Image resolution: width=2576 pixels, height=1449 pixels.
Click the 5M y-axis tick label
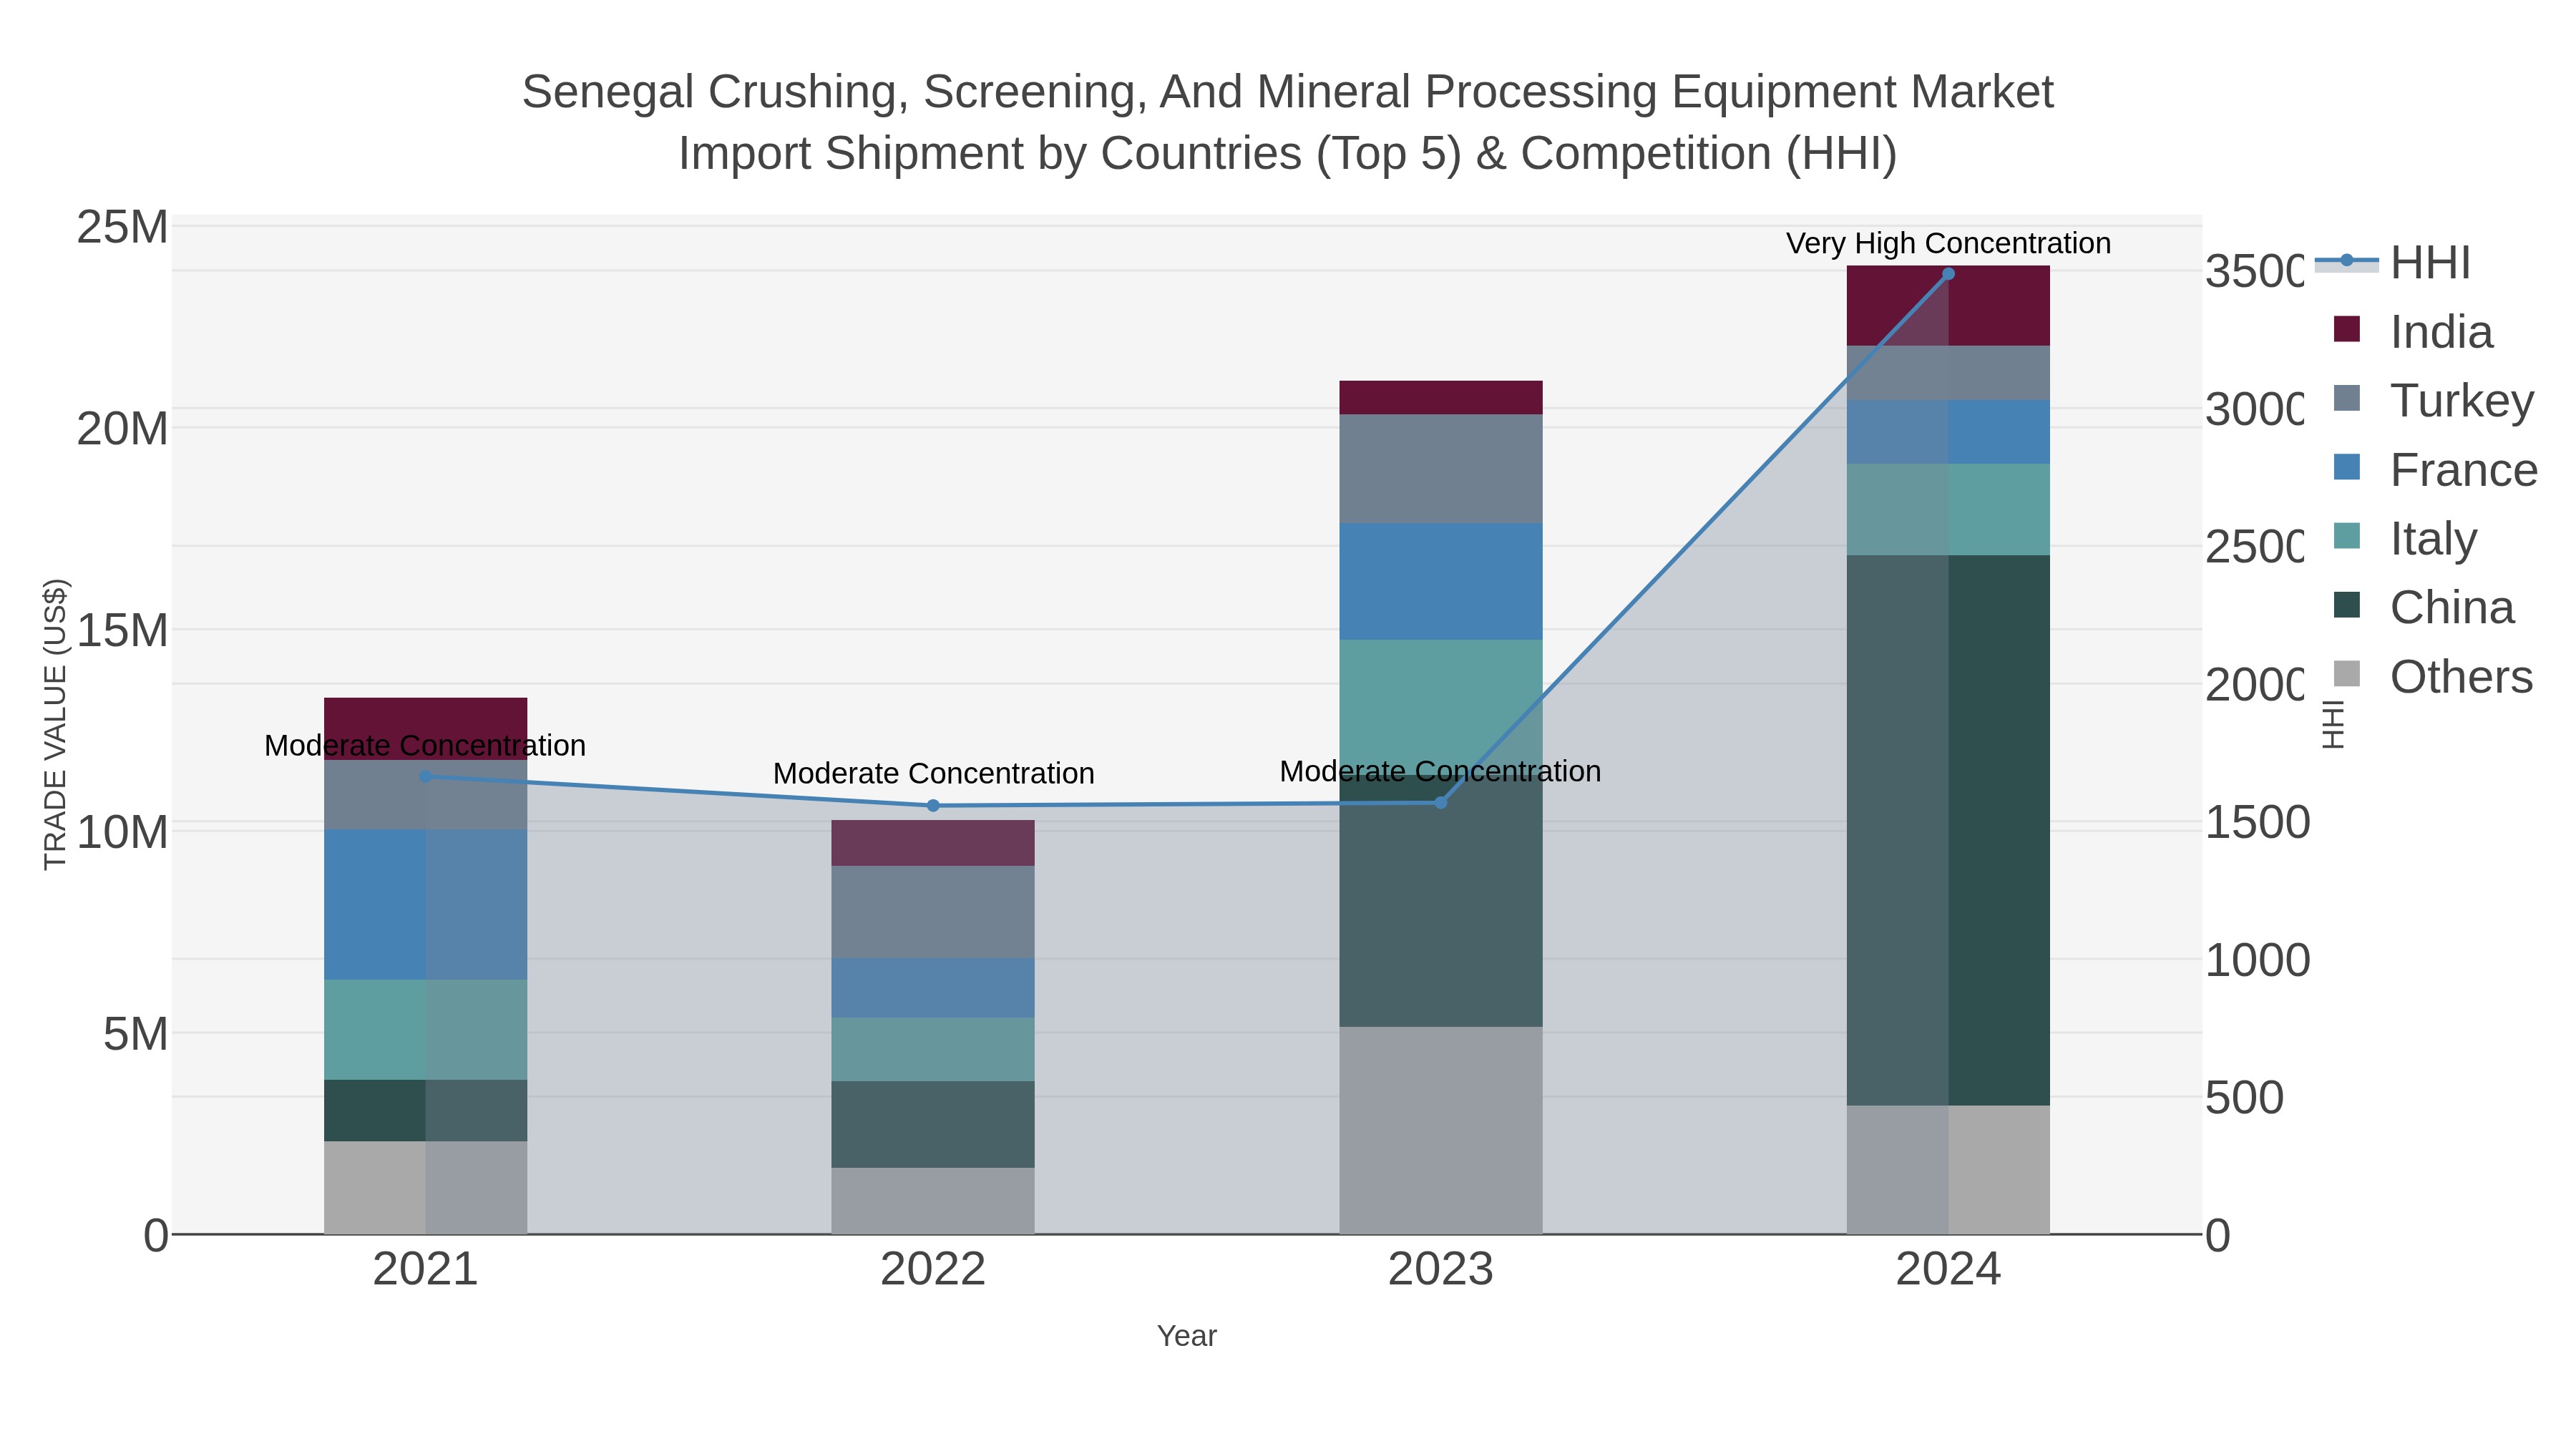click(x=135, y=1034)
